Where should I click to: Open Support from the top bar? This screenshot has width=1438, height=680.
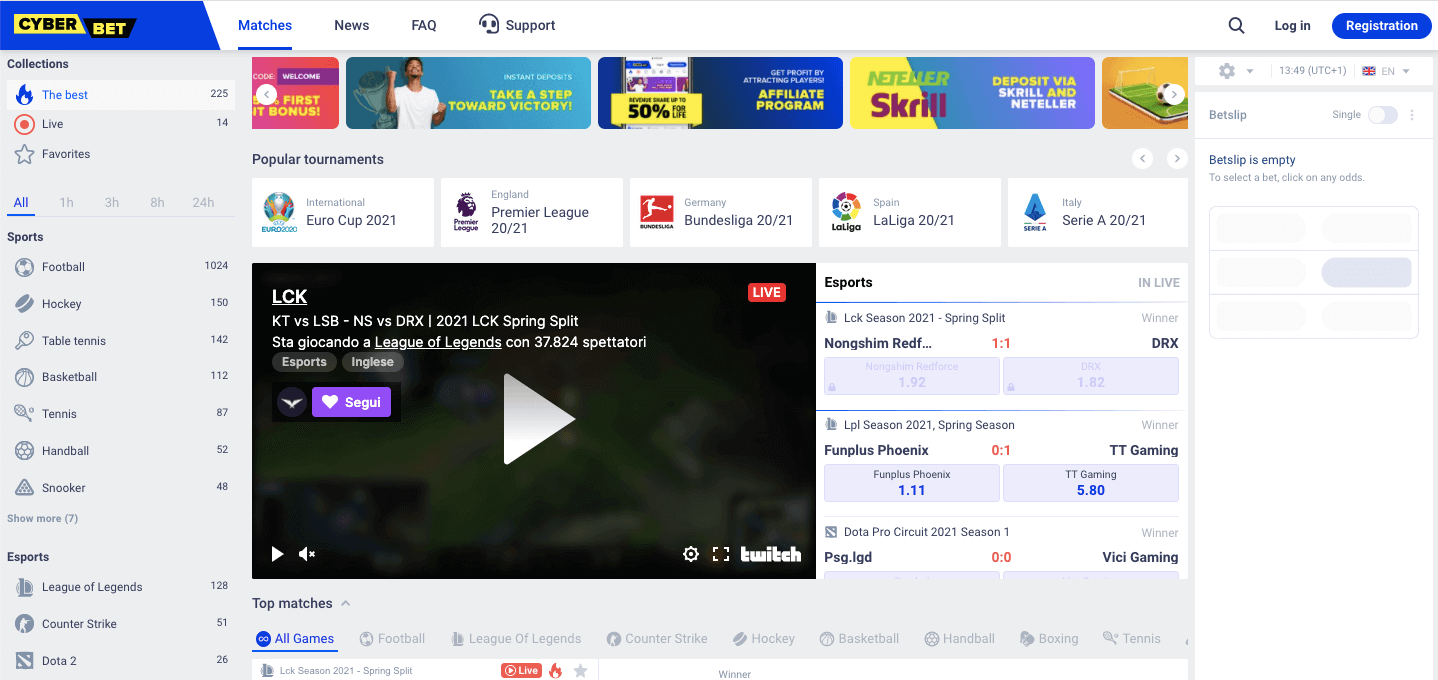pos(516,24)
